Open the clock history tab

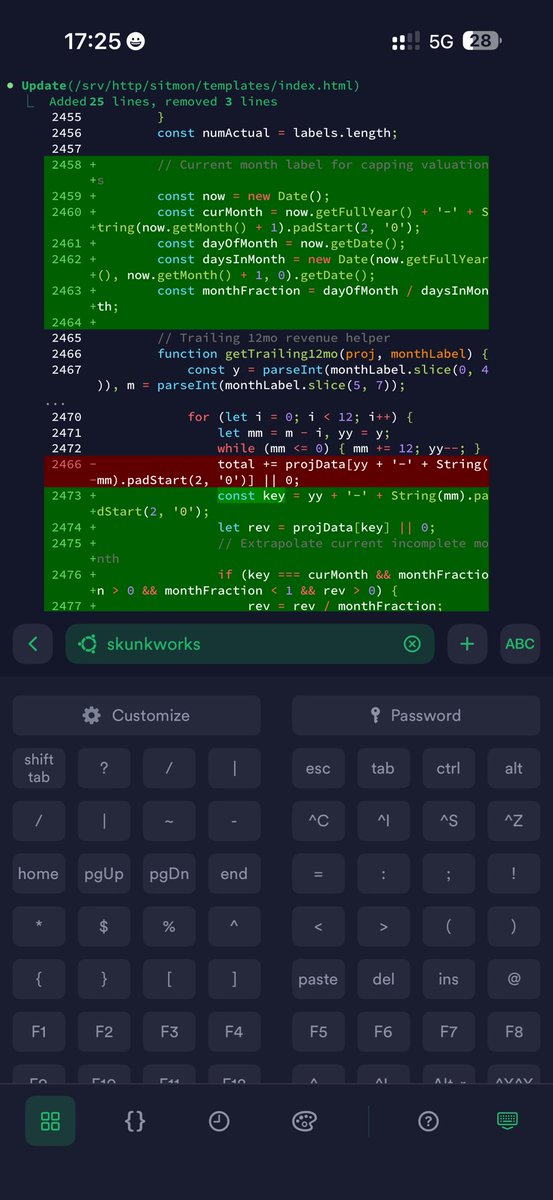(x=219, y=1121)
